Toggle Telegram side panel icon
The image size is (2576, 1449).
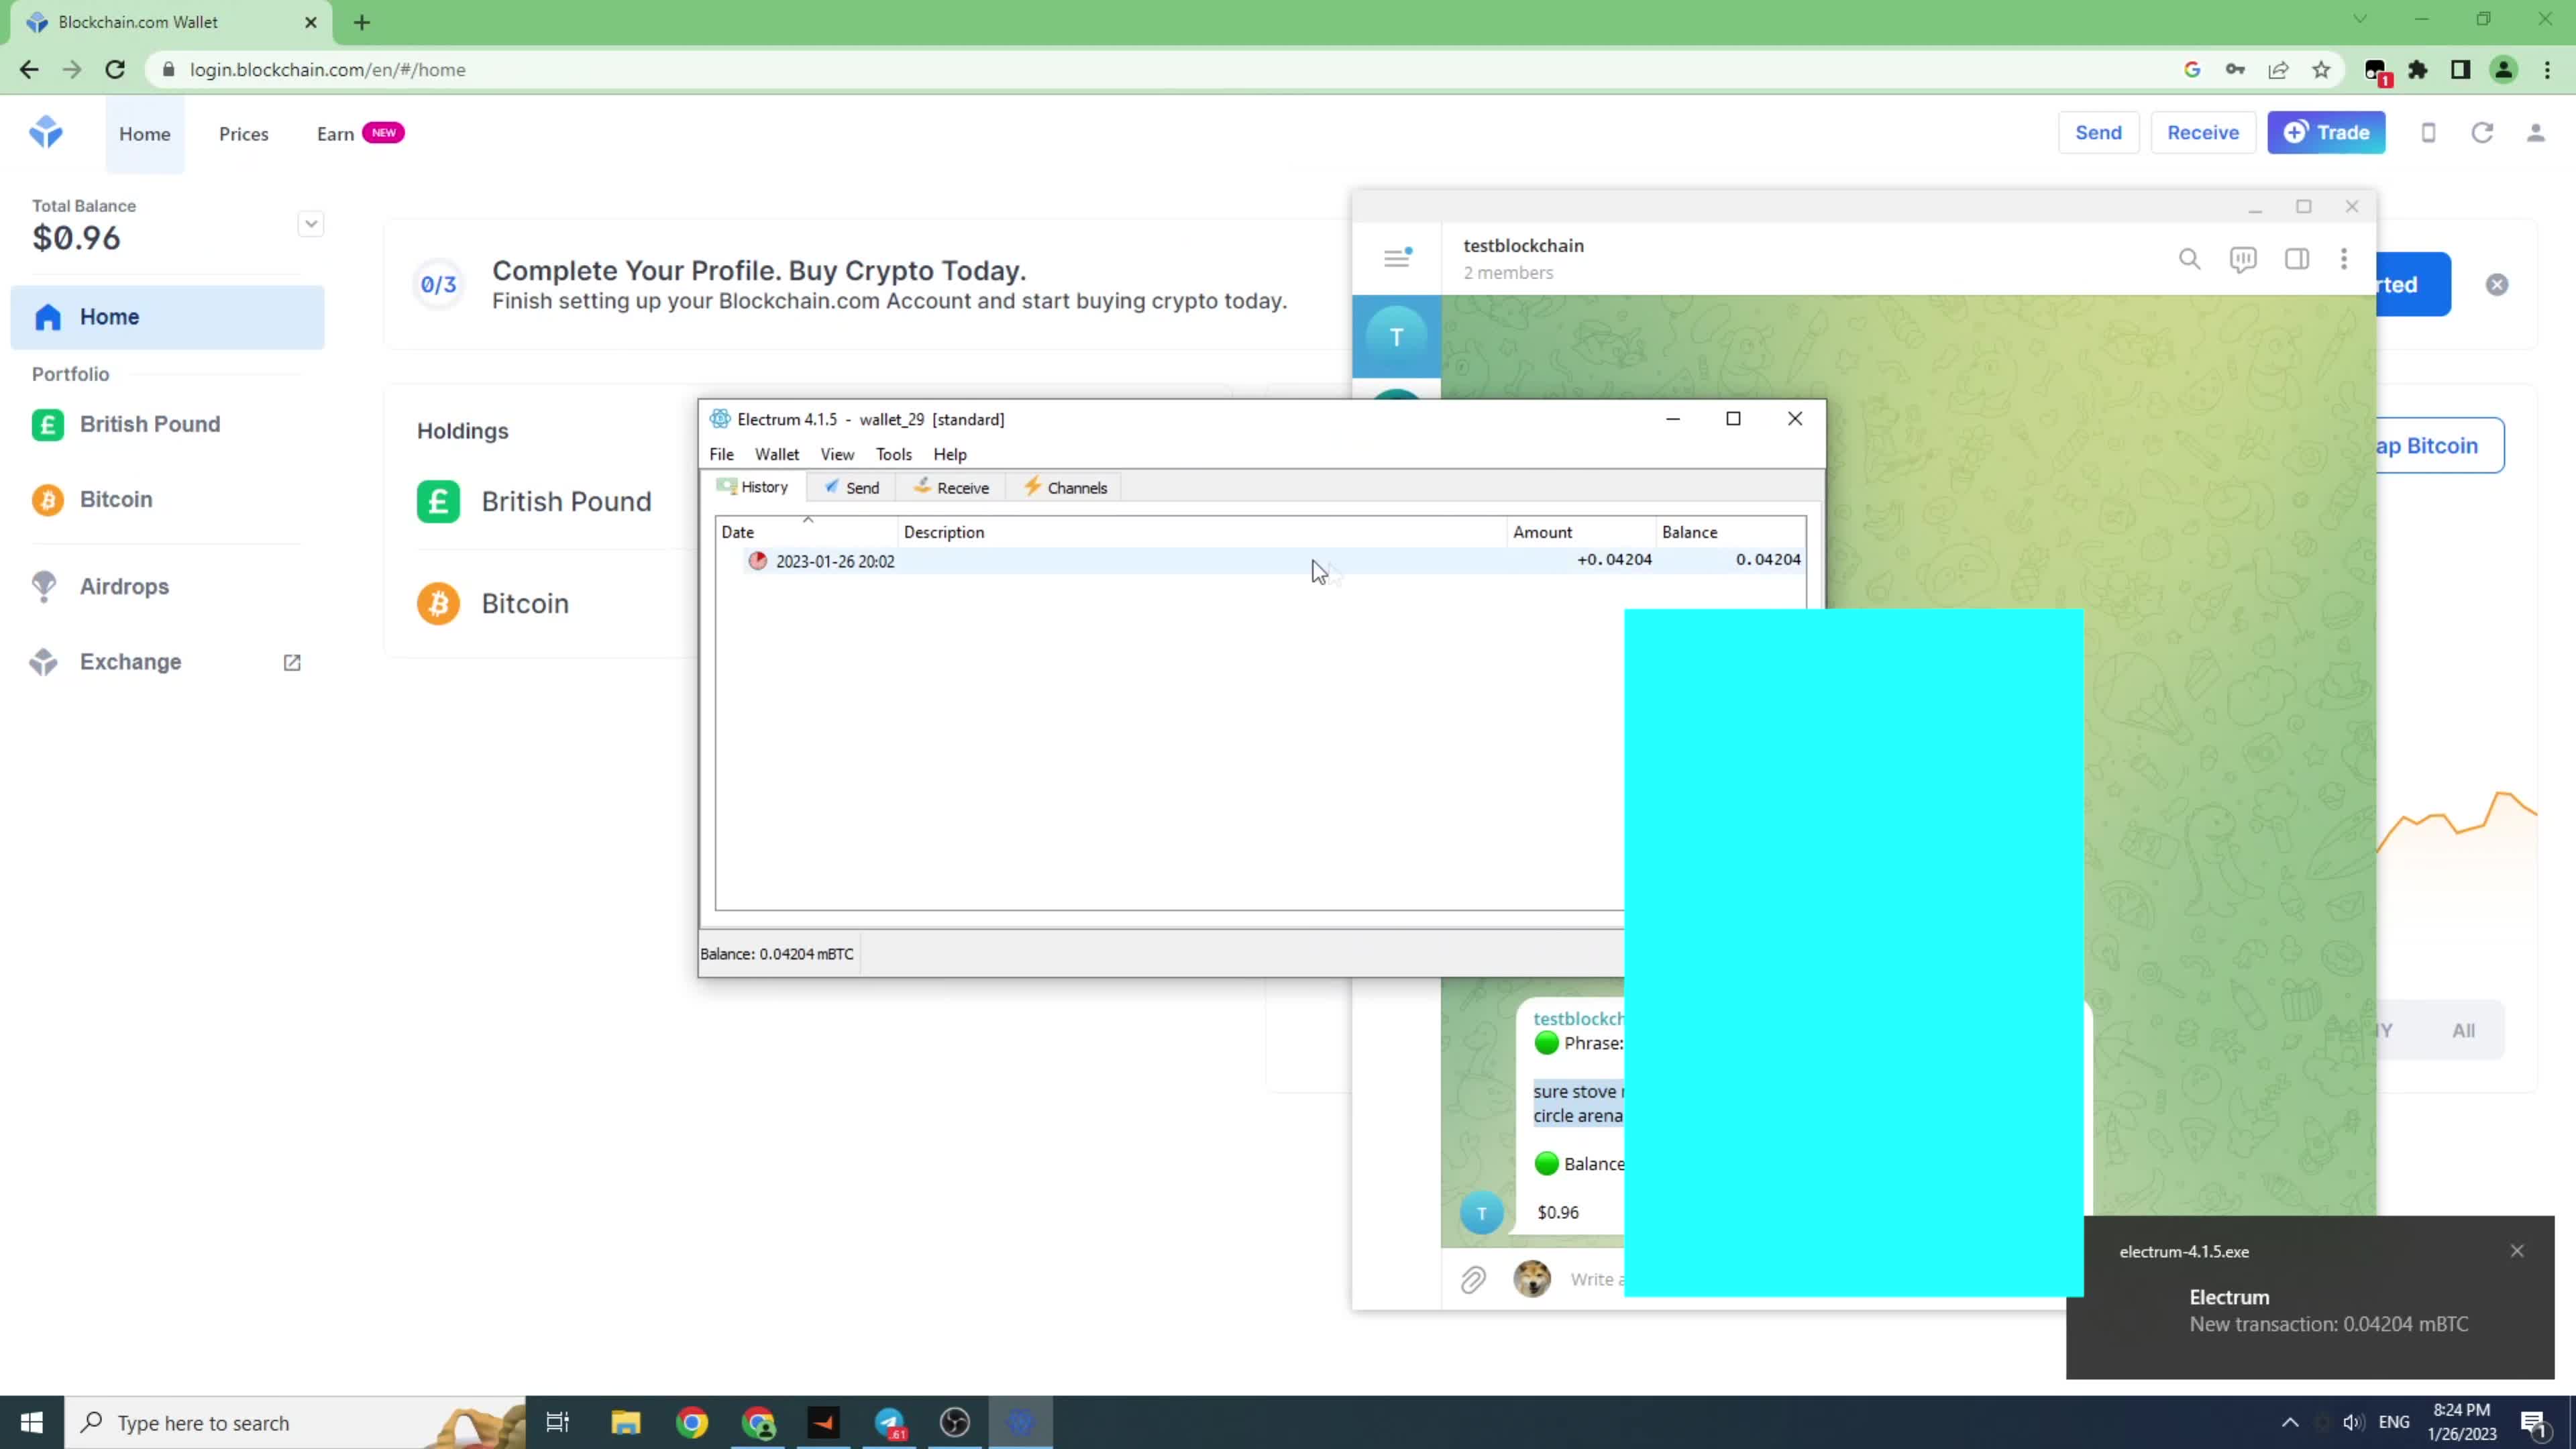click(2296, 260)
